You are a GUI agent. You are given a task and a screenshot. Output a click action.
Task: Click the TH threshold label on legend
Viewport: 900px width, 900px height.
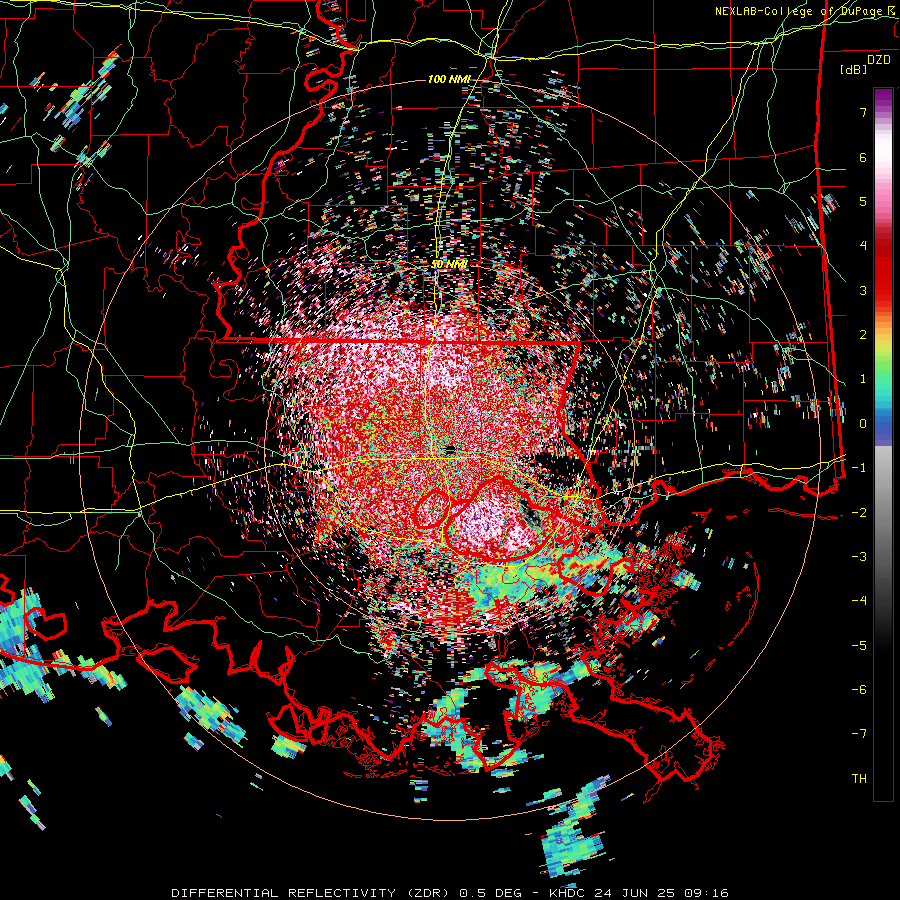[859, 779]
